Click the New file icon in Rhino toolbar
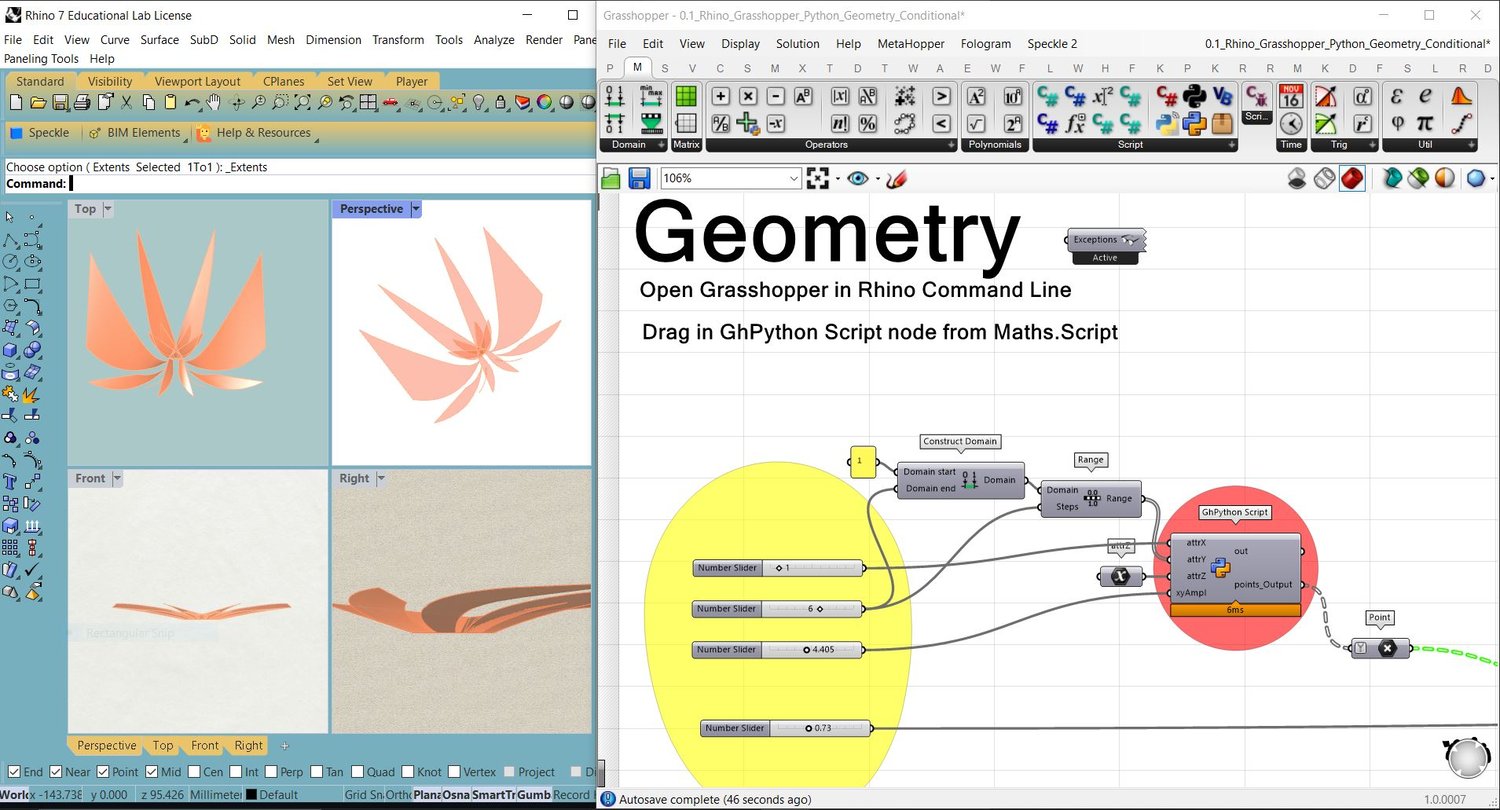 coord(15,102)
